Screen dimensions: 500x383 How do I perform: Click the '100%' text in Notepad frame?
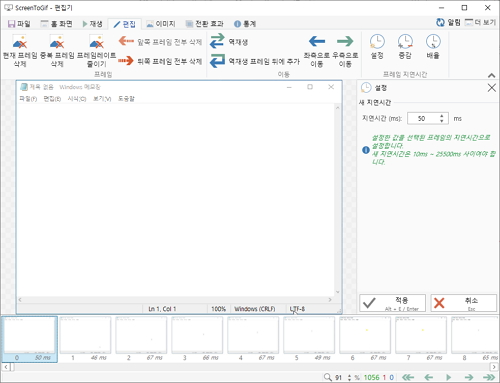pos(218,309)
